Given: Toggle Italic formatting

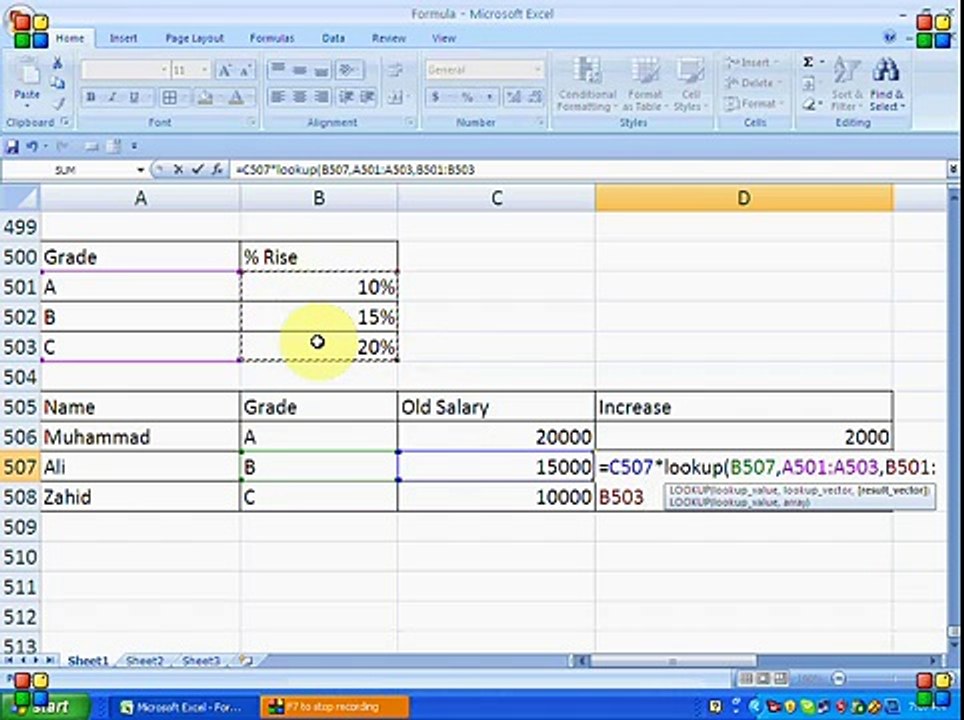Looking at the screenshot, I should click(112, 97).
